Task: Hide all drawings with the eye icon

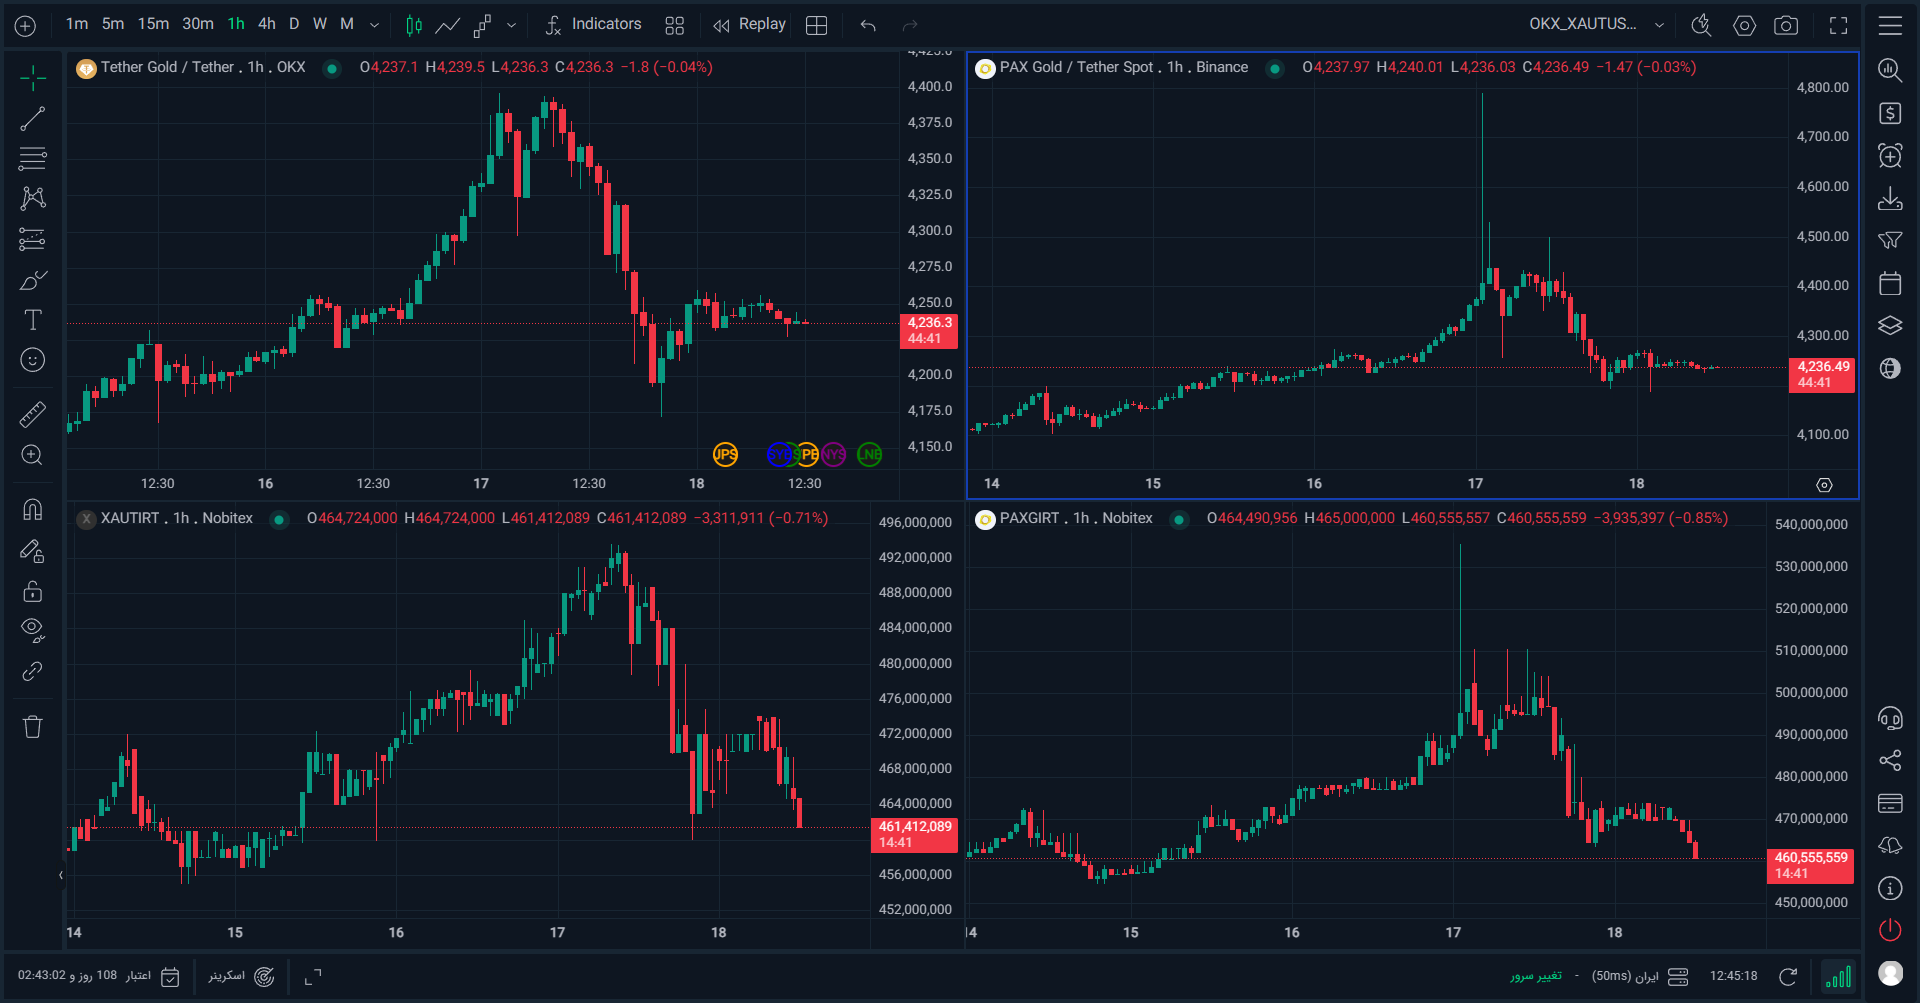Action: [33, 630]
